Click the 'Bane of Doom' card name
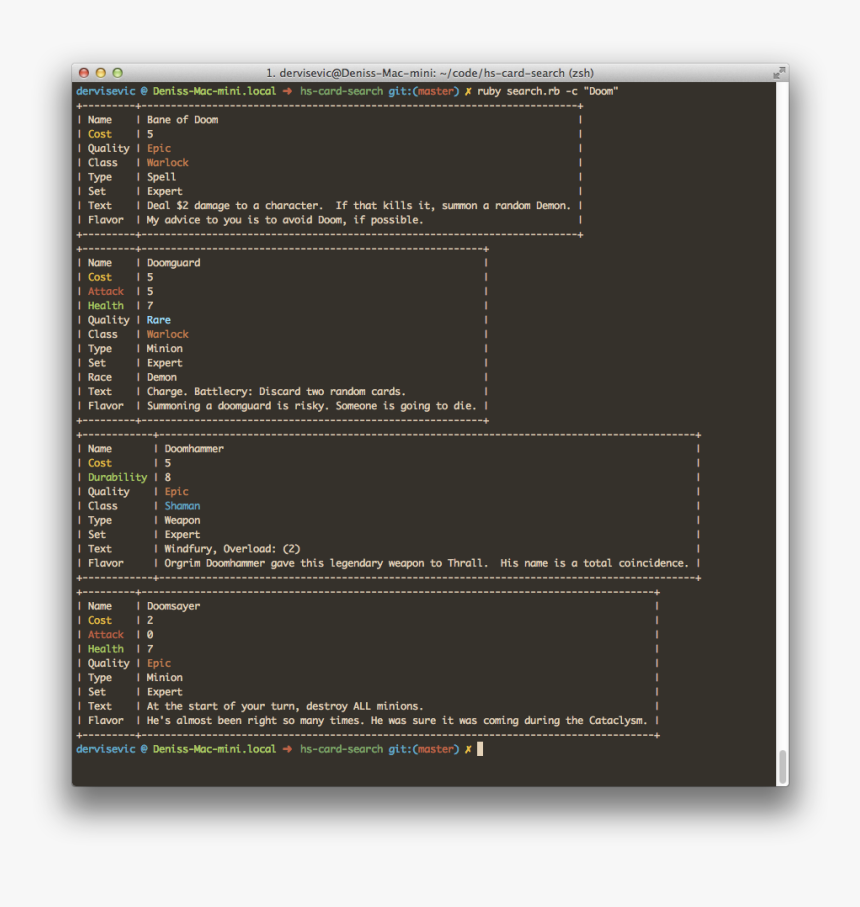This screenshot has height=907, width=860. tap(182, 120)
